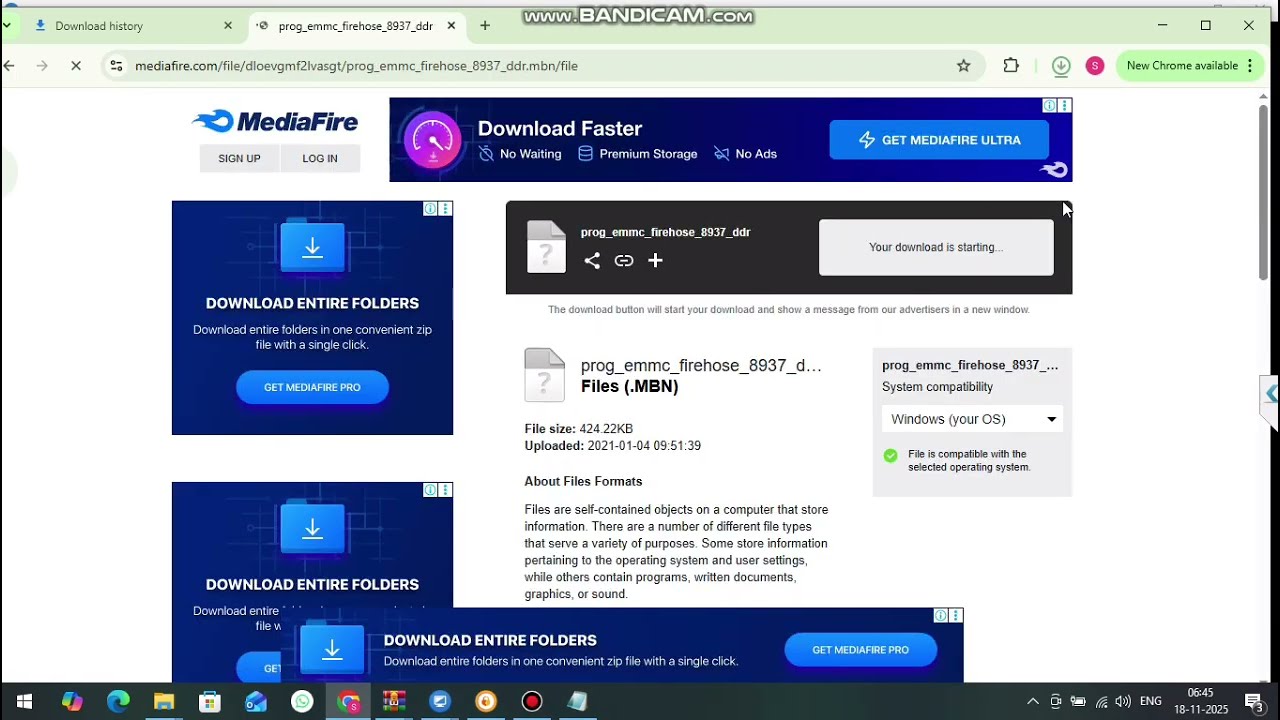The image size is (1280, 720).
Task: Open Microsoft Store from taskbar
Action: [210, 702]
